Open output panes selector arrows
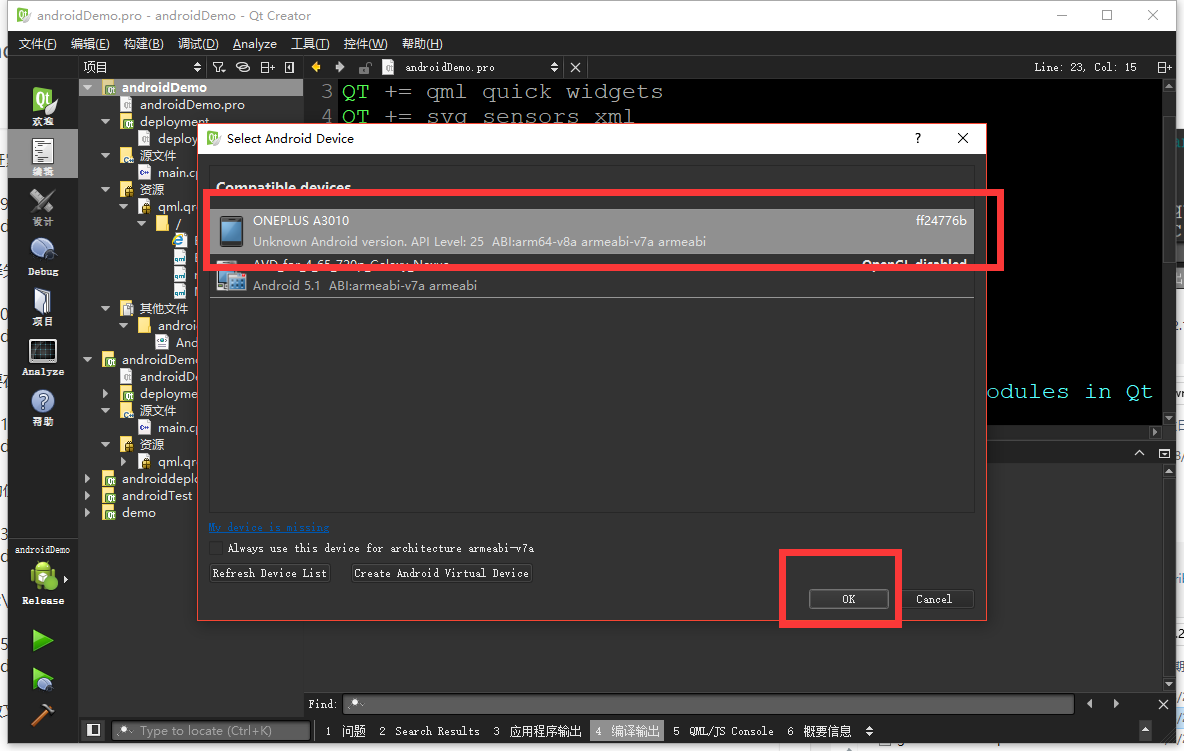 point(869,731)
